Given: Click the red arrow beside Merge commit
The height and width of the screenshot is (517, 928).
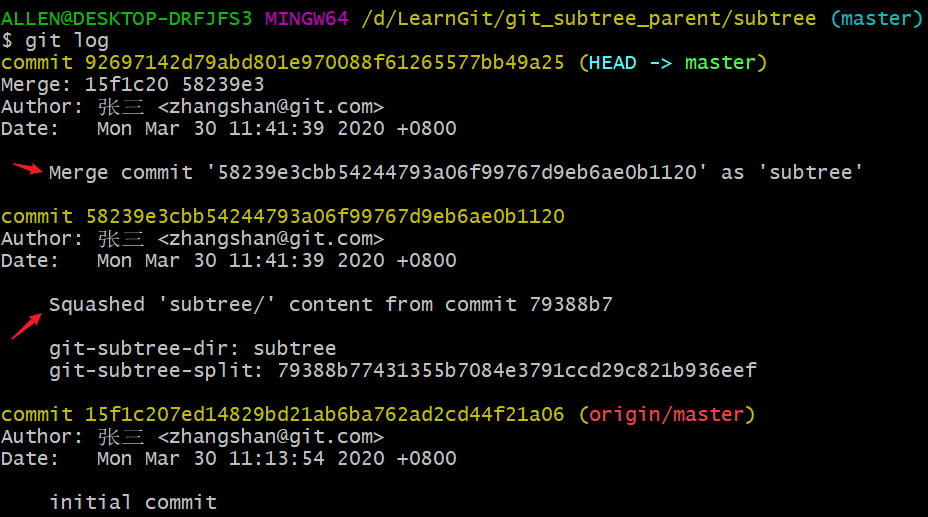Looking at the screenshot, I should point(27,169).
